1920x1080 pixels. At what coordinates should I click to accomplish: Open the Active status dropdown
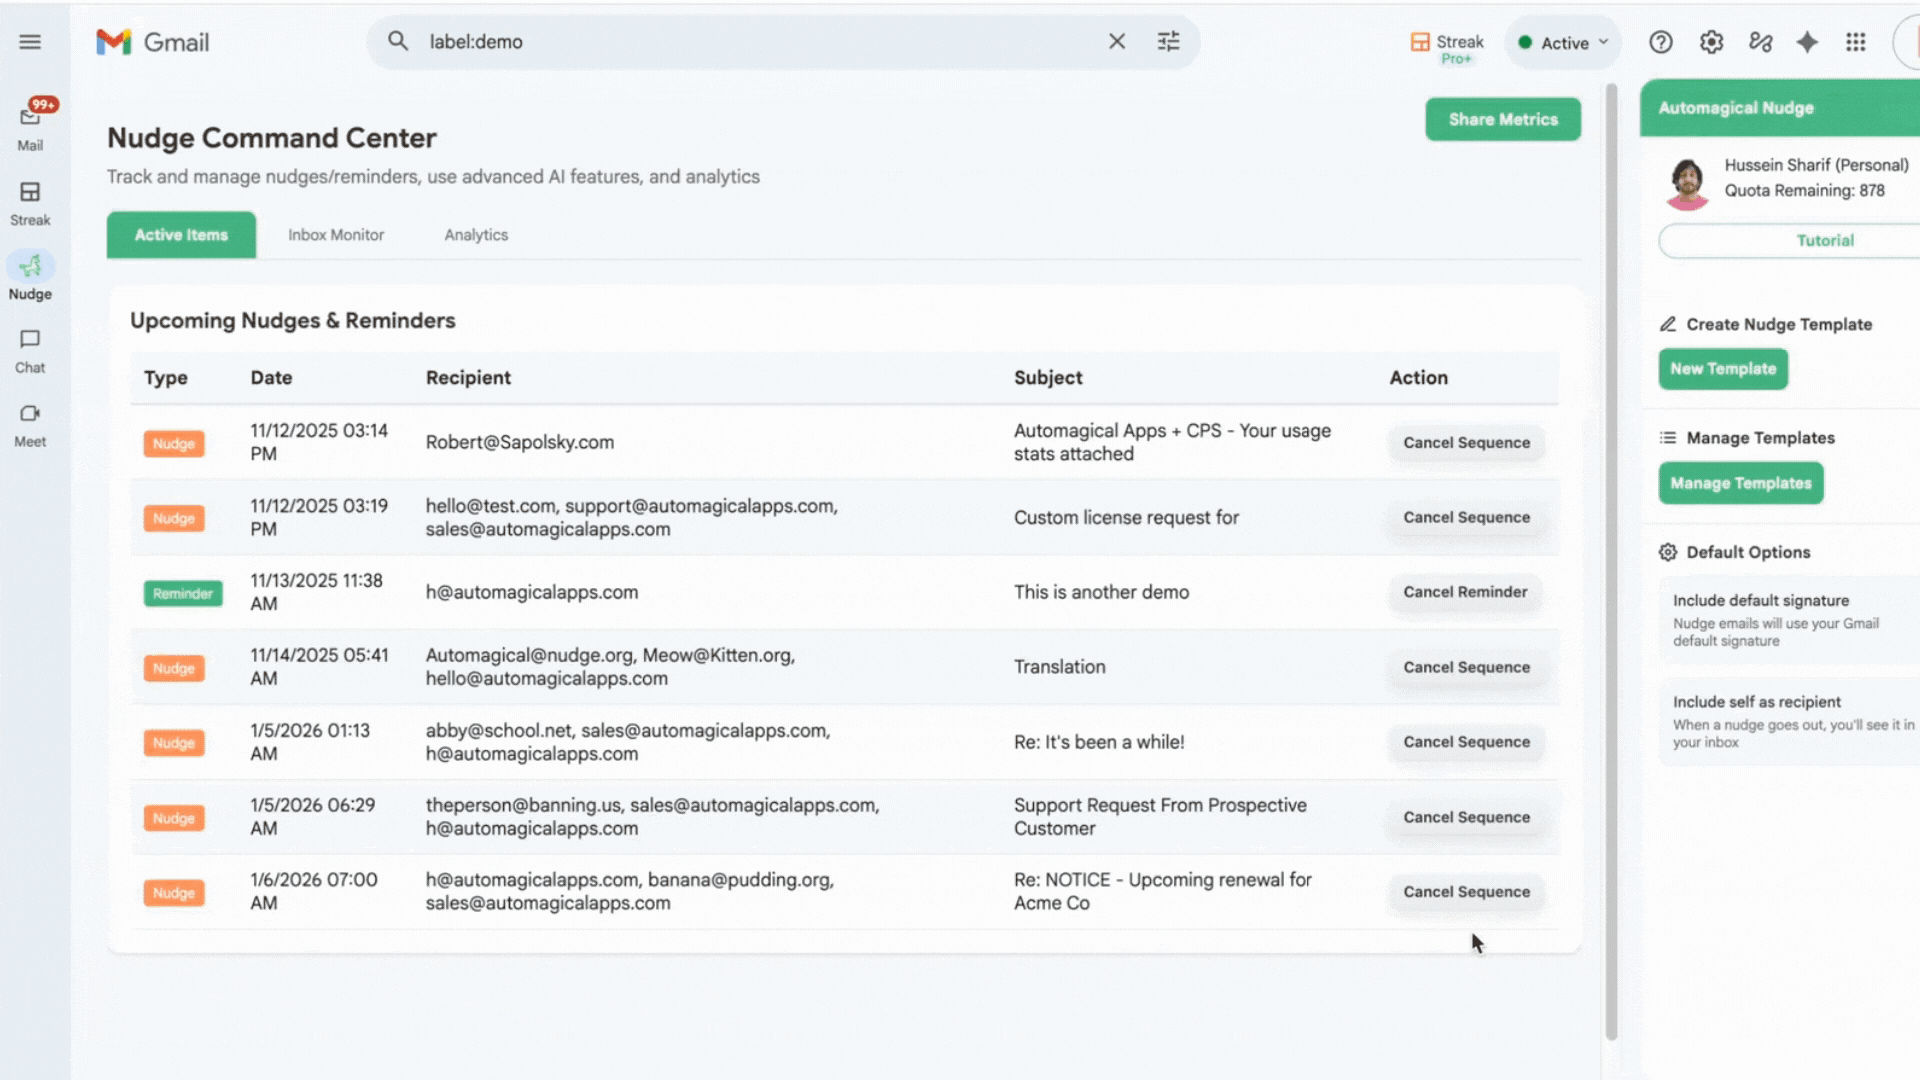(x=1563, y=42)
